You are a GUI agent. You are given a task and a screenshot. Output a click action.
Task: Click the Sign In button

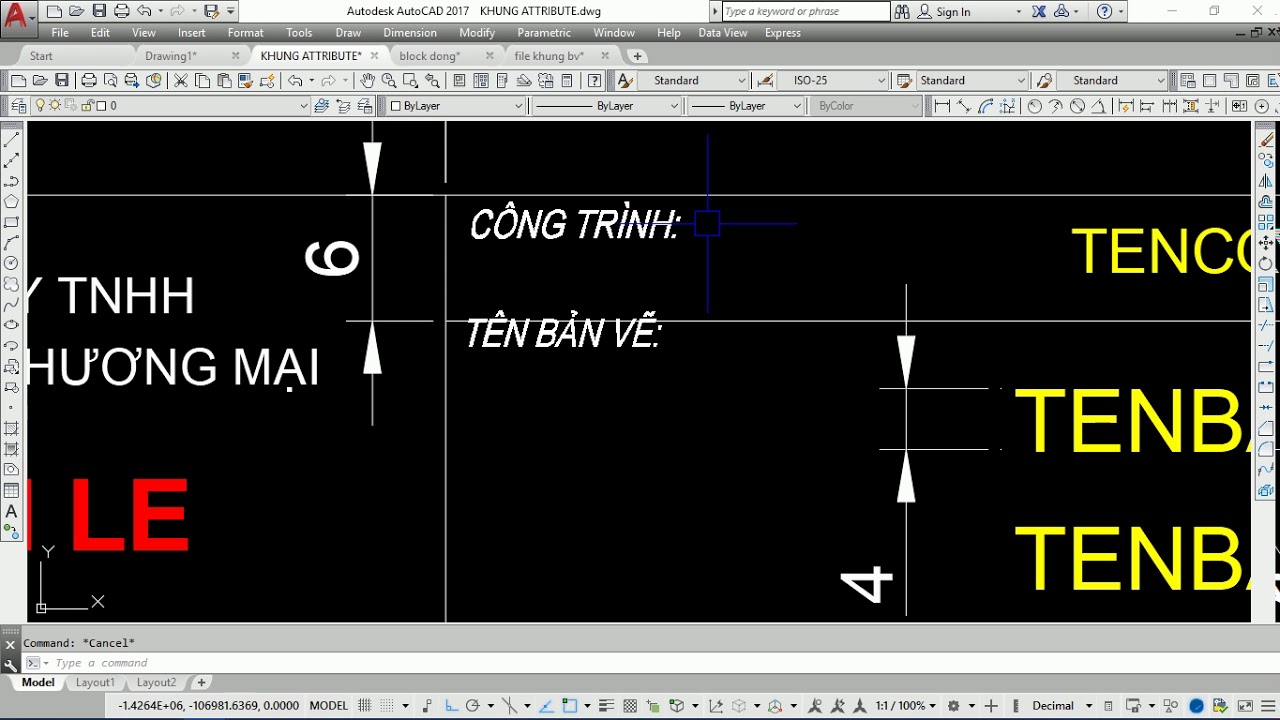point(953,11)
